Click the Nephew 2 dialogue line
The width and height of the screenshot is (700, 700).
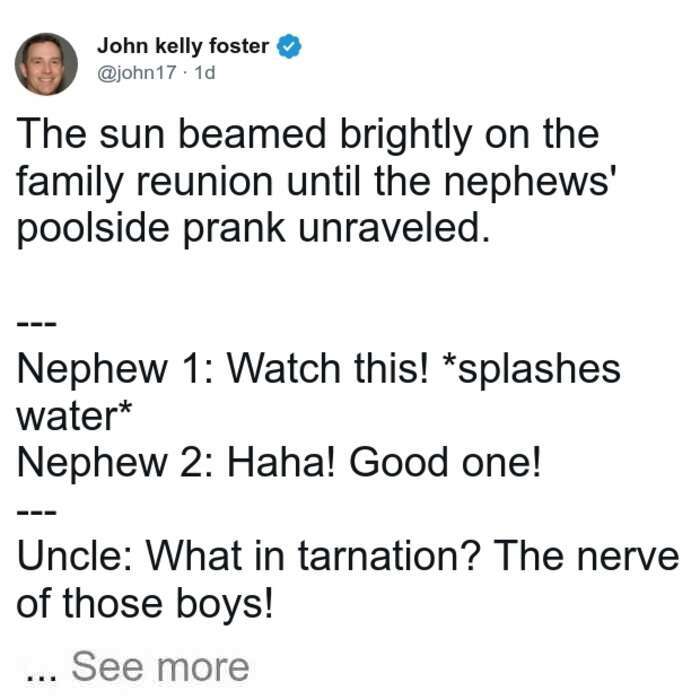(x=279, y=463)
